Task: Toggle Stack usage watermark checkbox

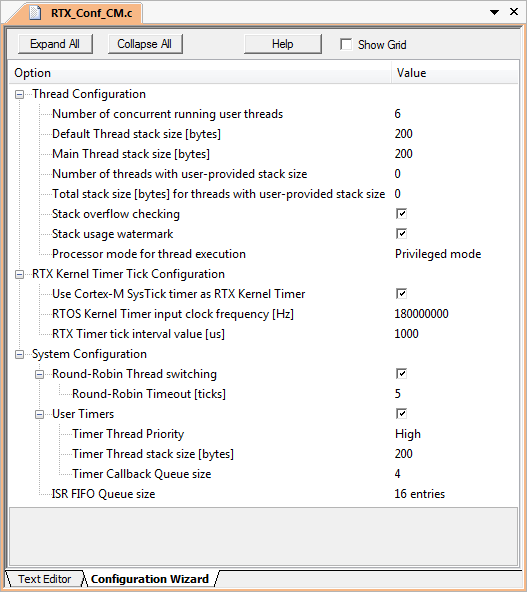Action: pos(401,234)
